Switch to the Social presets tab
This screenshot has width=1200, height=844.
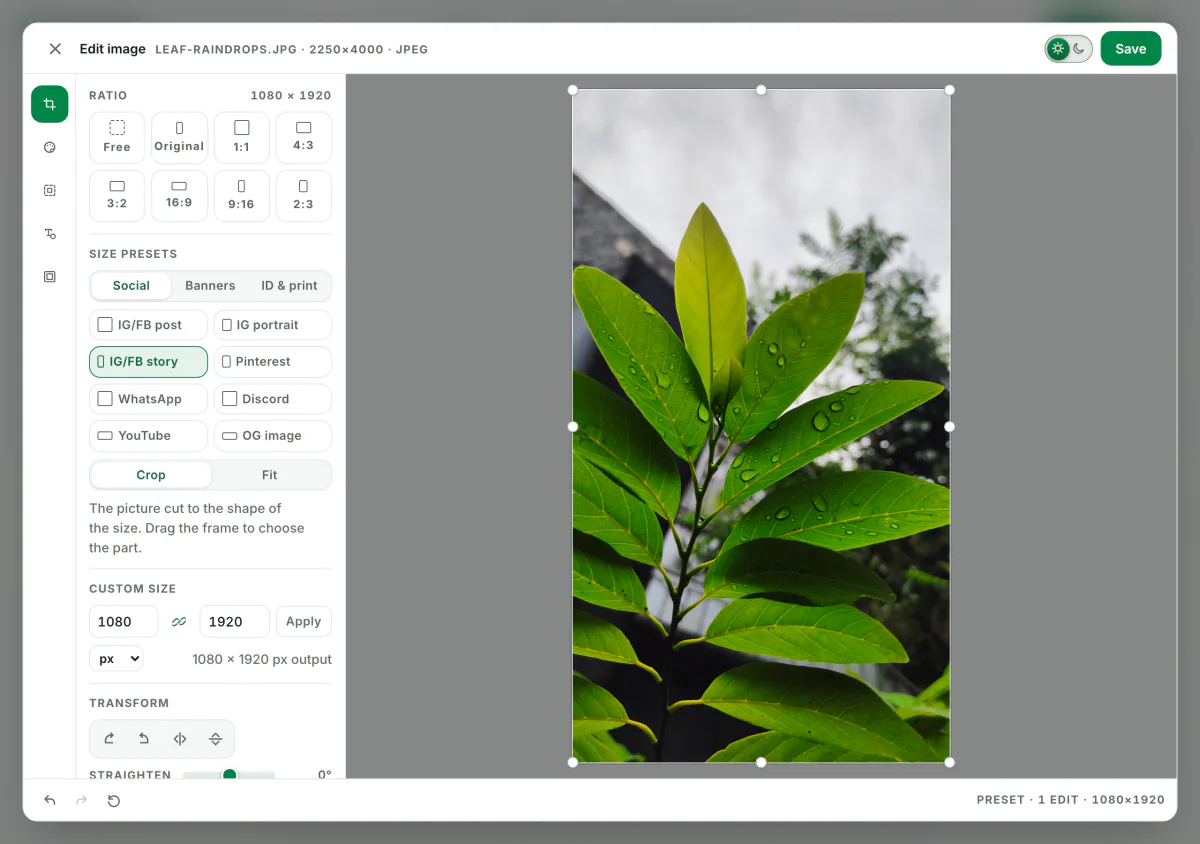pyautogui.click(x=131, y=285)
